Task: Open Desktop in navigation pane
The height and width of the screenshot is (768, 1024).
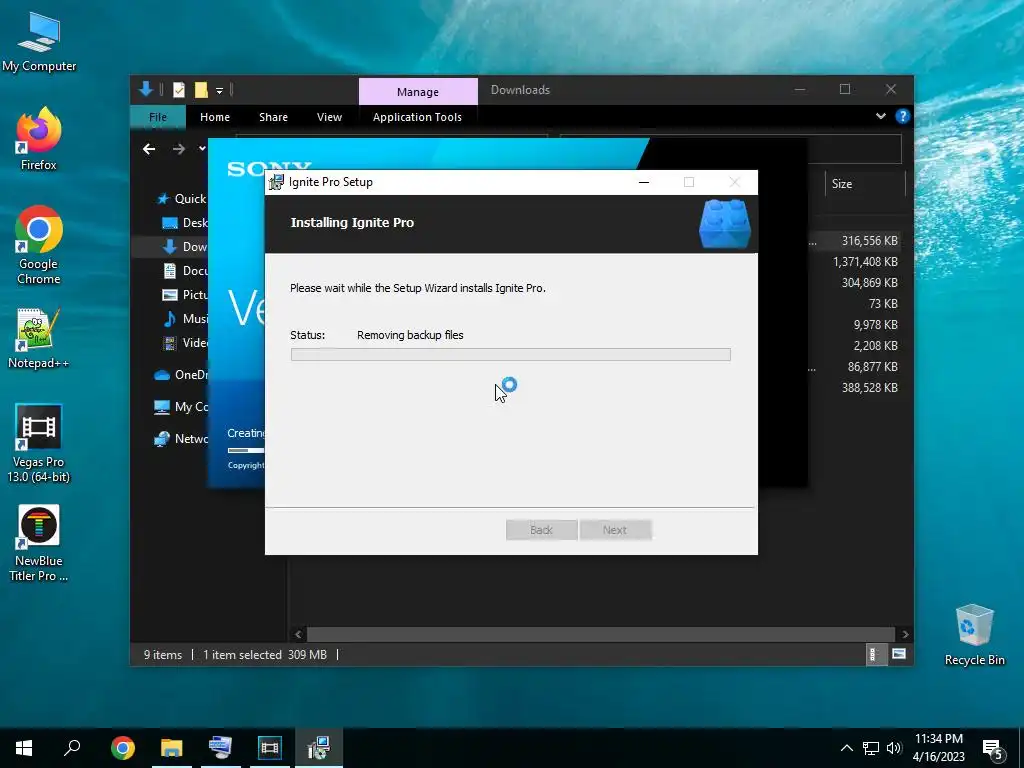Action: coord(185,223)
